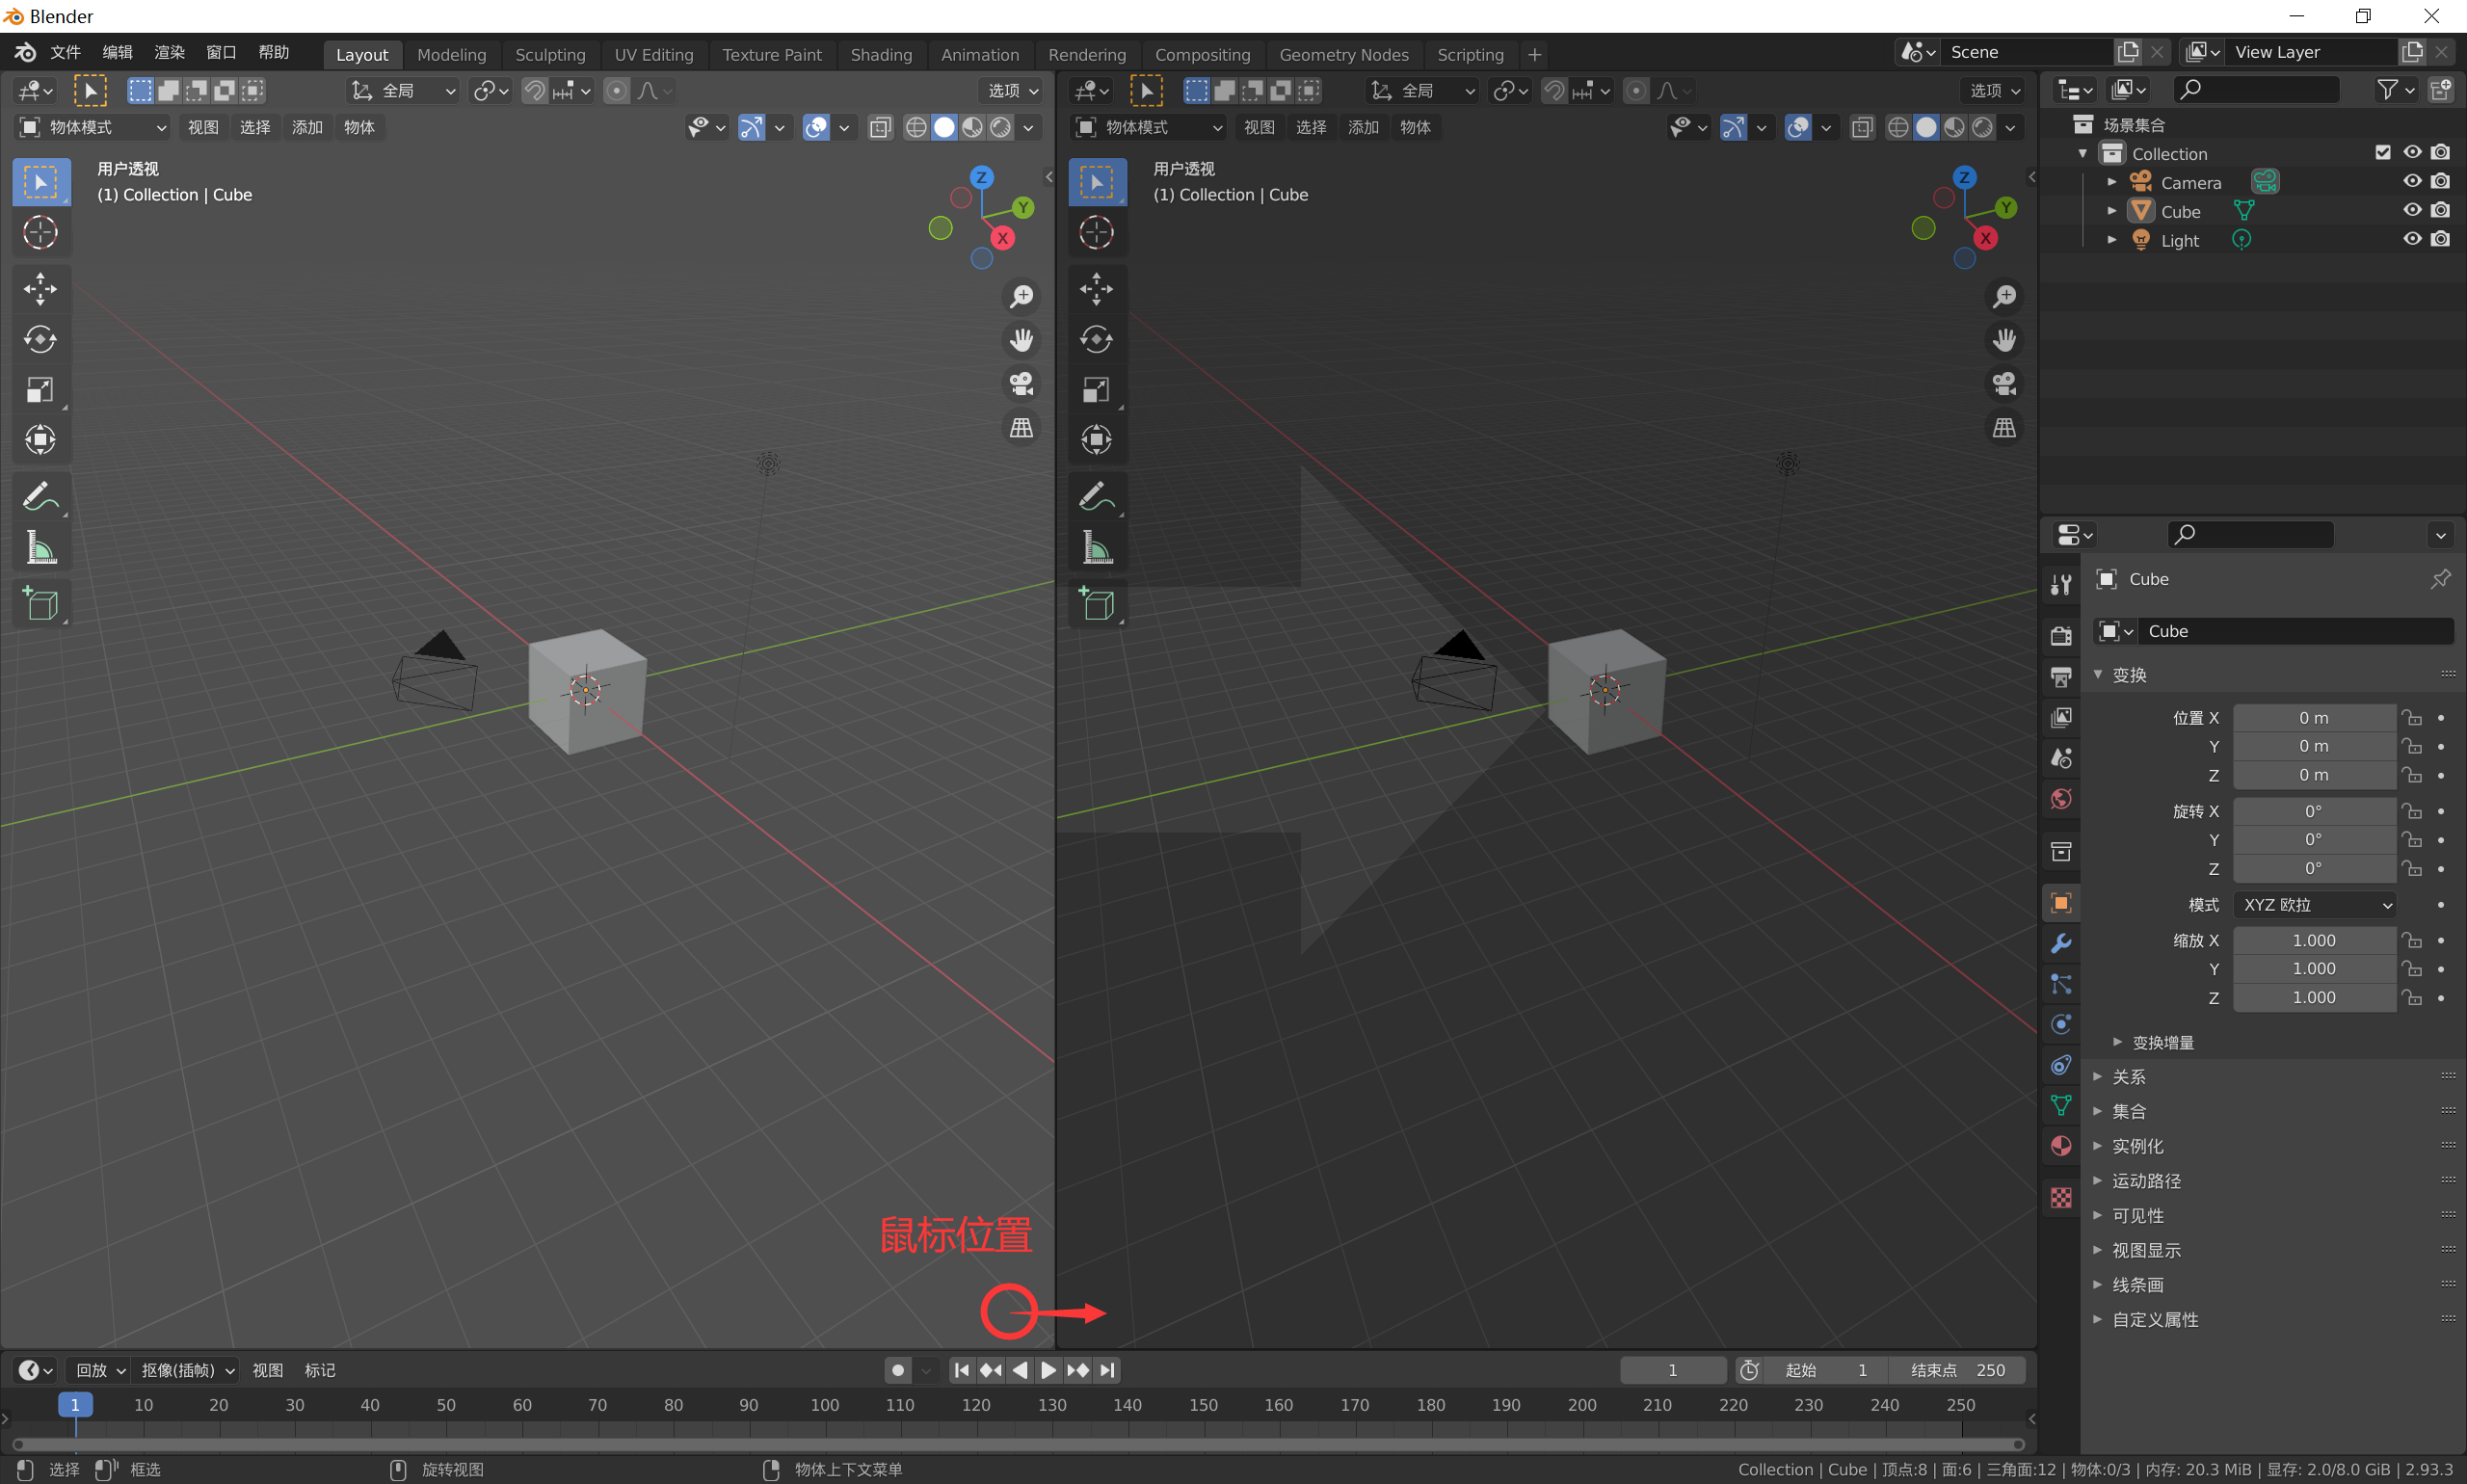2467x1484 pixels.
Task: Click the New Collection button in the outliner
Action: (x=2442, y=90)
